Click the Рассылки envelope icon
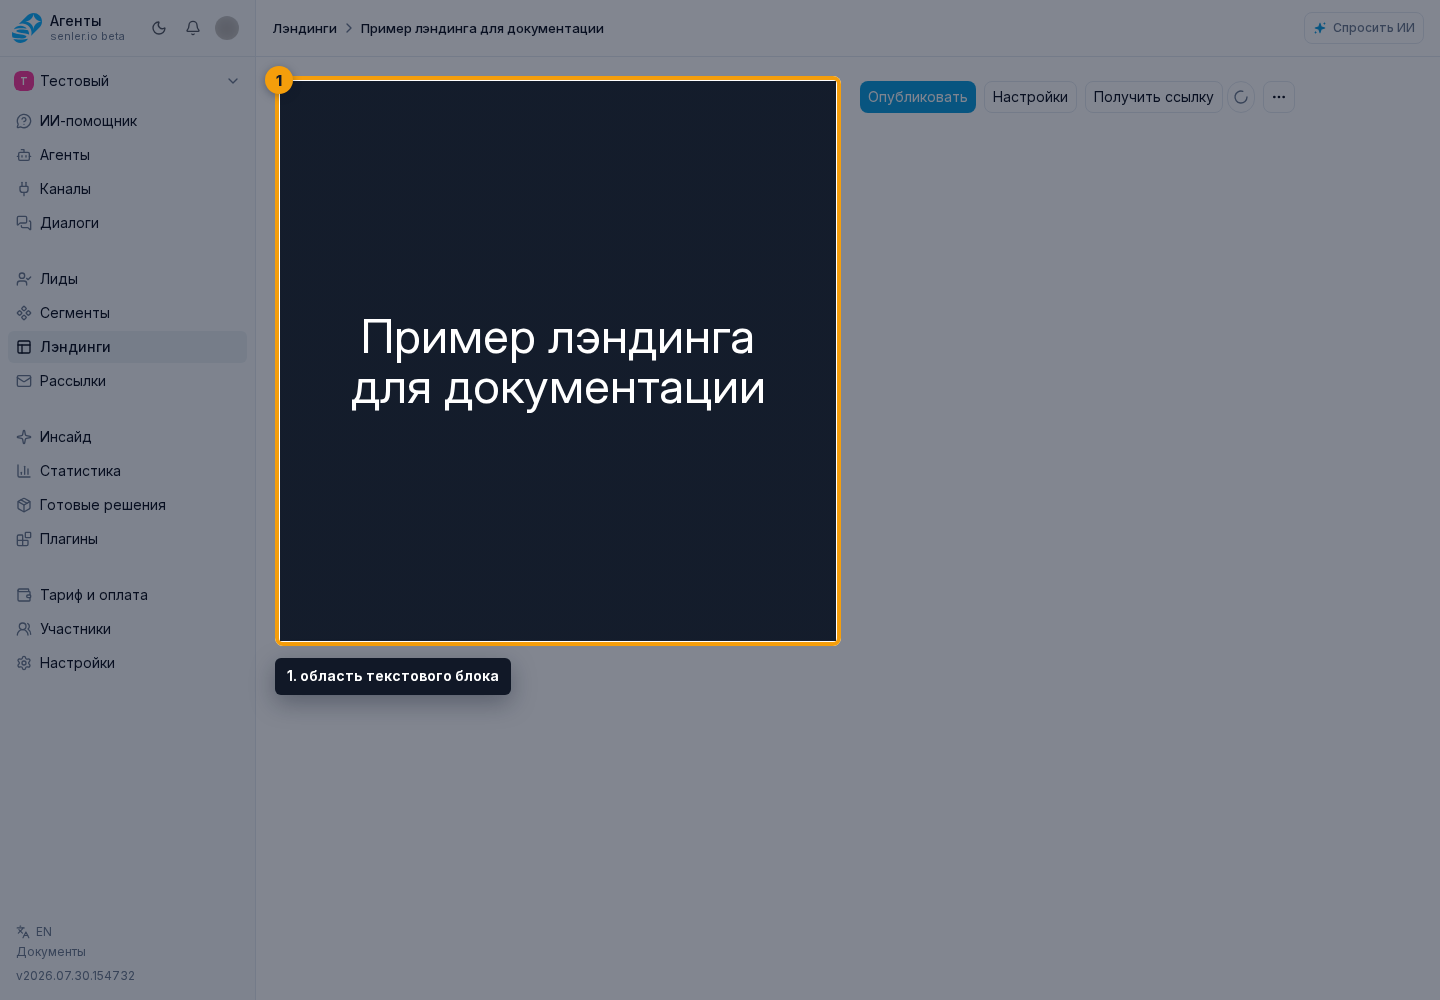The width and height of the screenshot is (1440, 1000). [24, 381]
